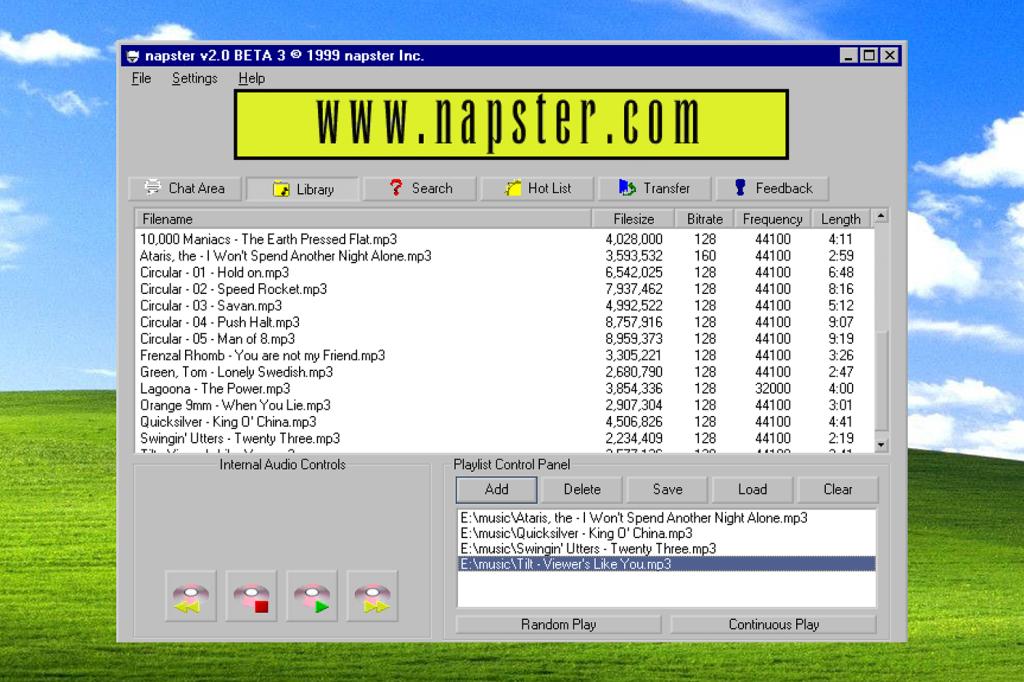Select Green, Tom - Lonely Swedish.mp3
The image size is (1024, 682).
click(x=504, y=372)
